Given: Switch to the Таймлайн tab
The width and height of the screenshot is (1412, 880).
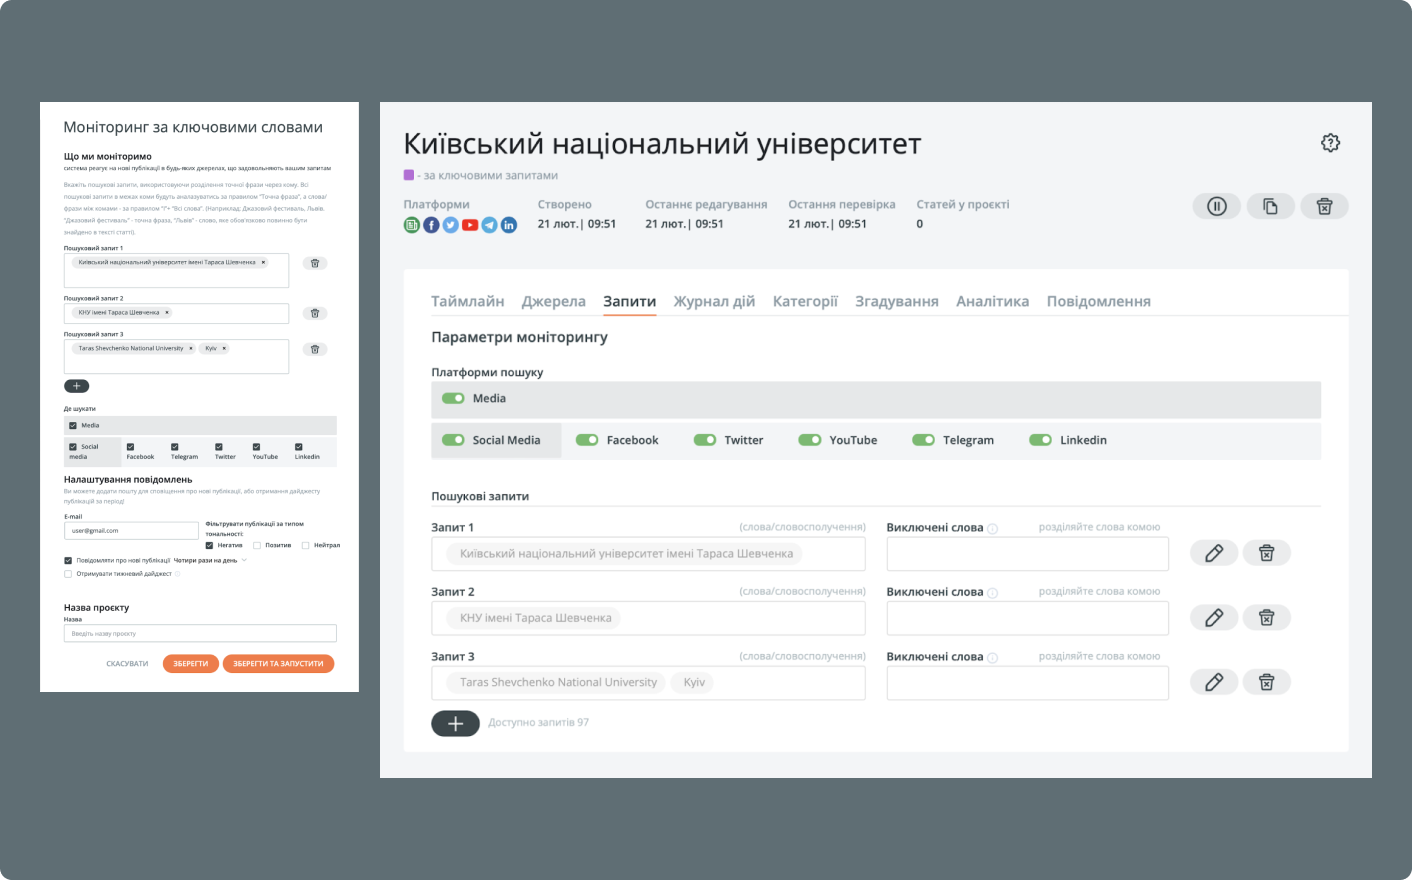Looking at the screenshot, I should (468, 301).
